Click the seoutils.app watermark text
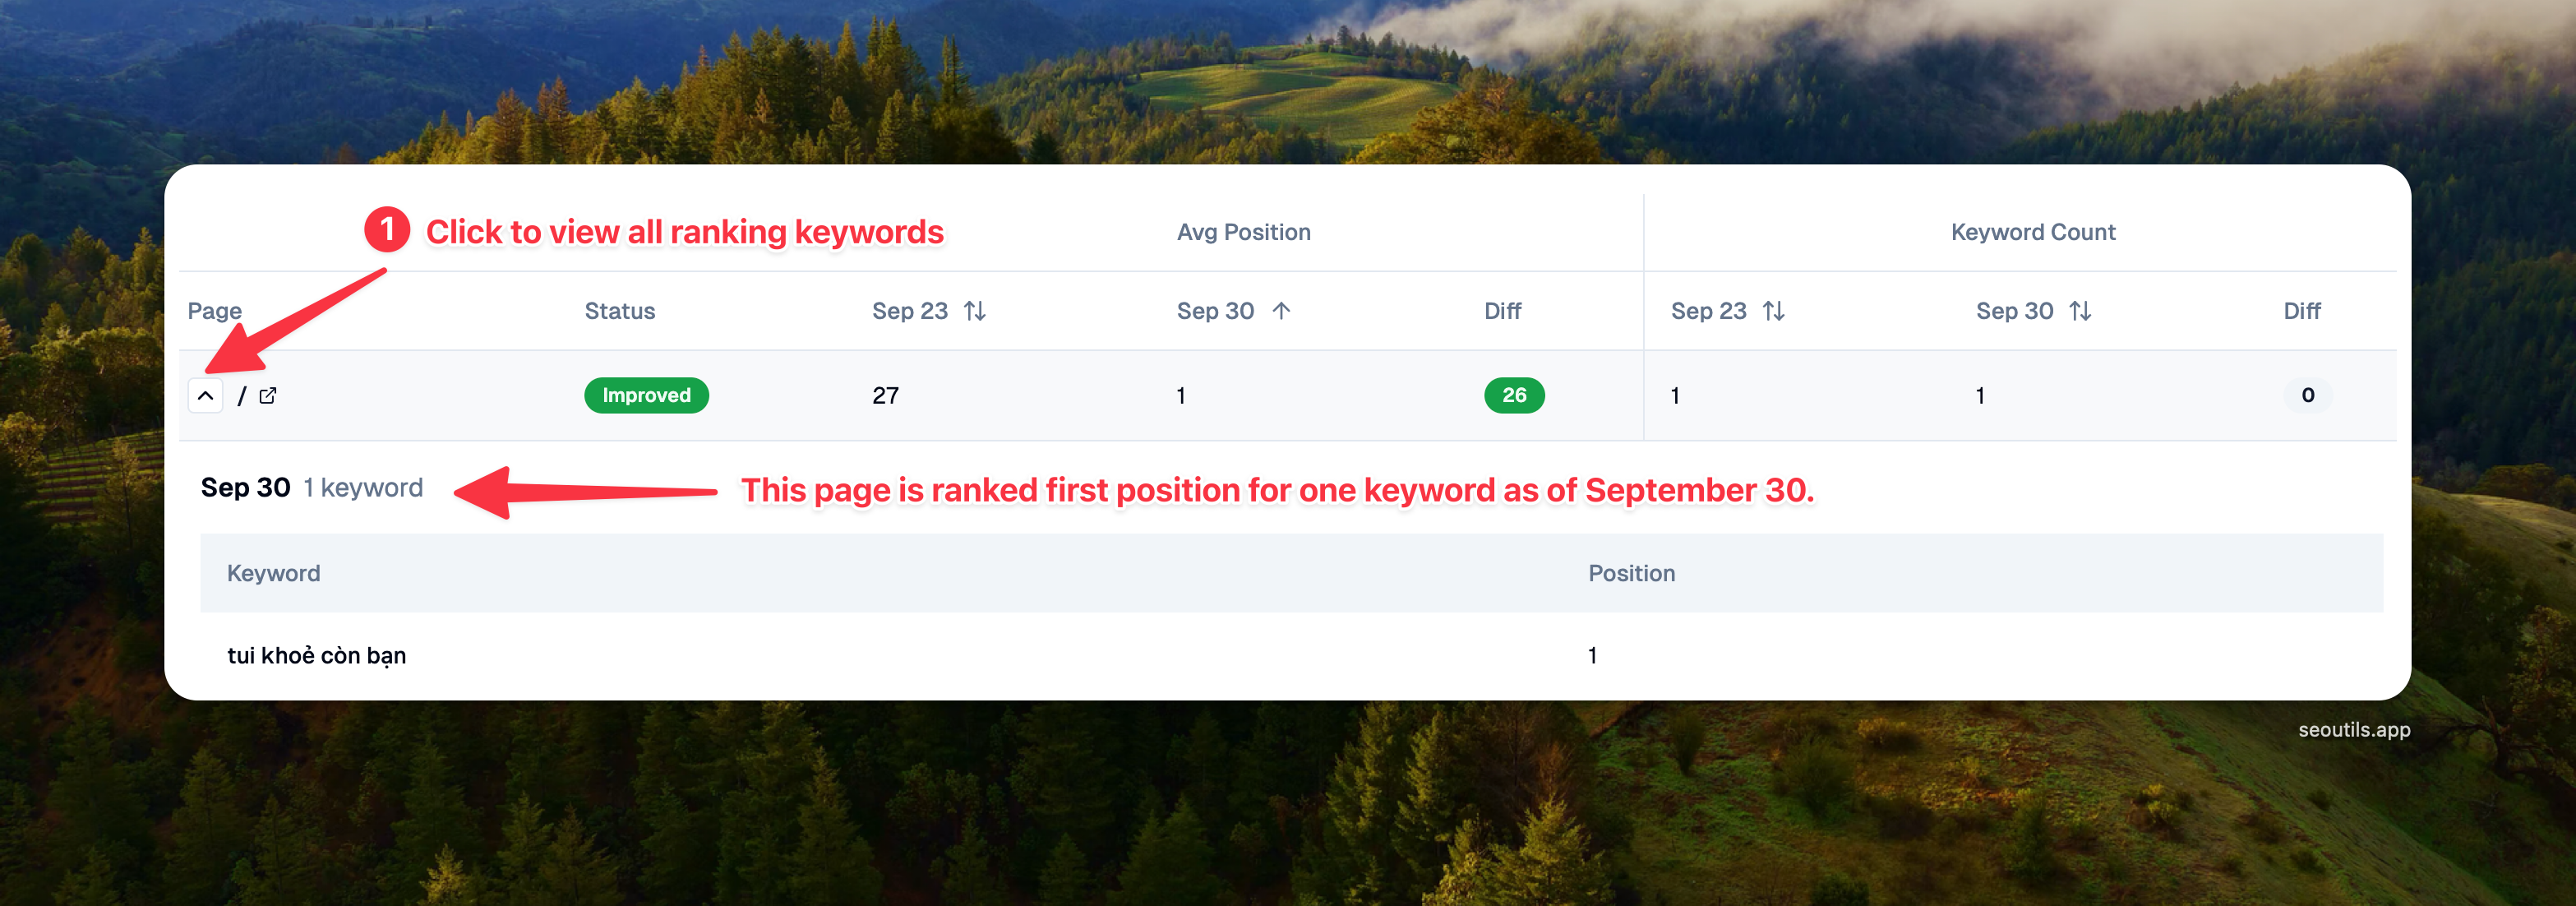The height and width of the screenshot is (906, 2576). [x=2353, y=730]
